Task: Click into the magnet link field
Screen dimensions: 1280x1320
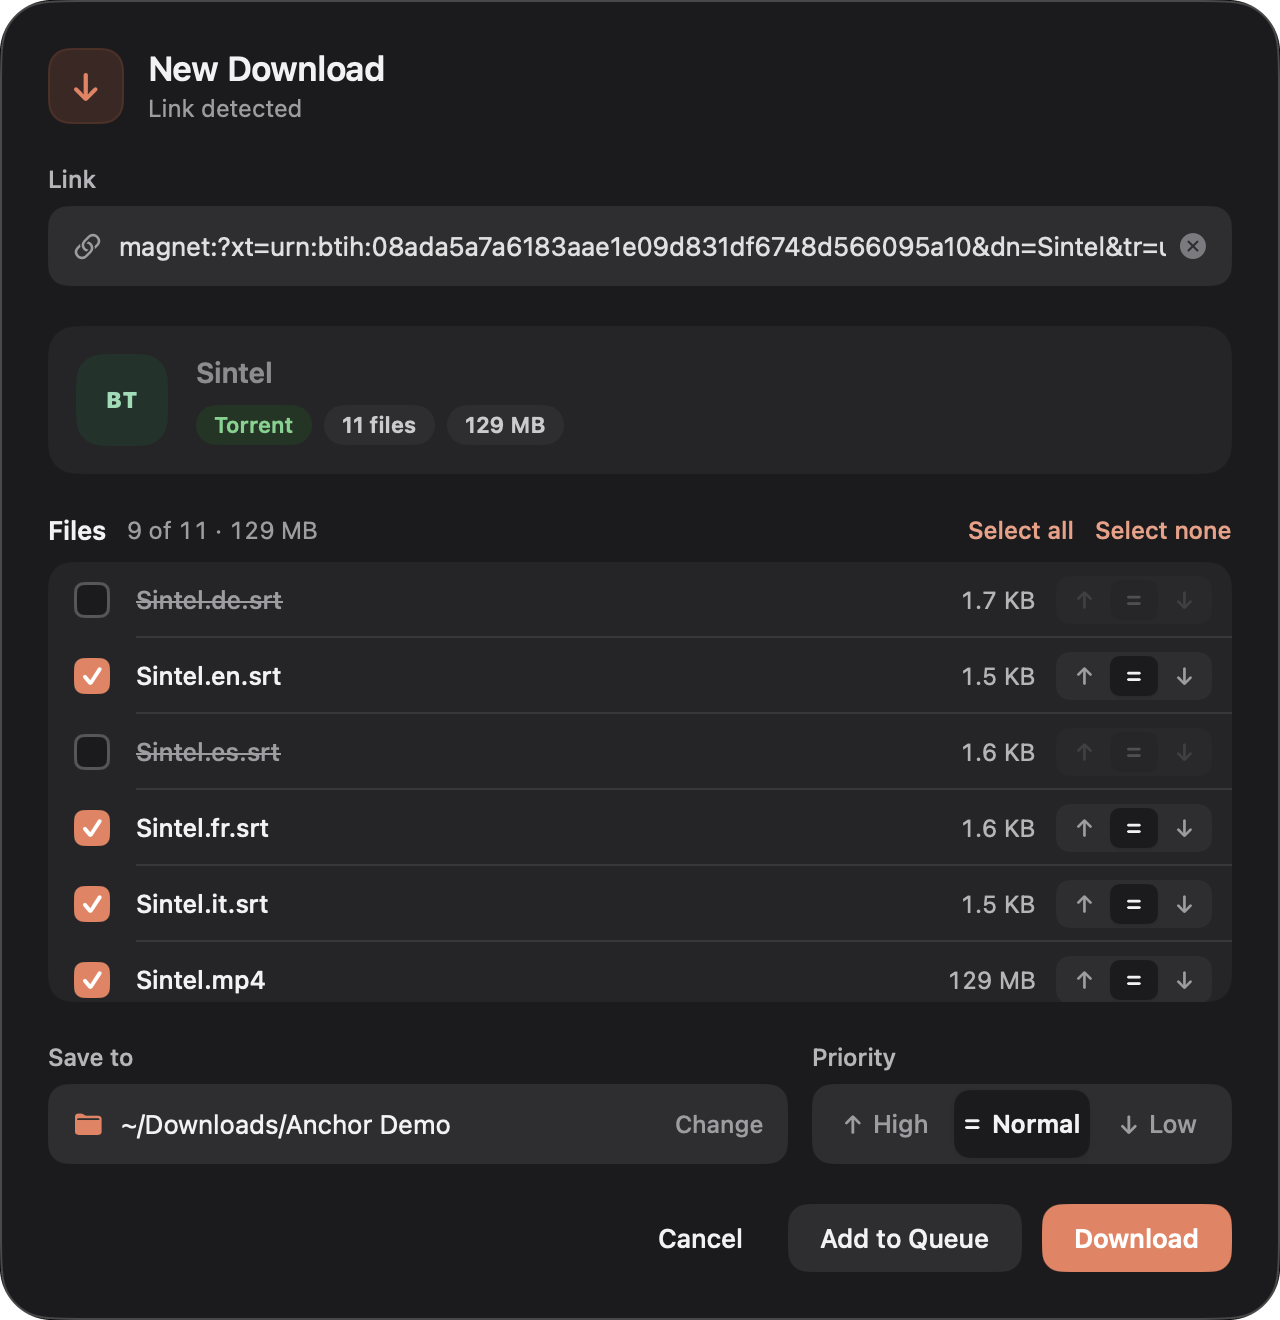Action: coord(642,246)
